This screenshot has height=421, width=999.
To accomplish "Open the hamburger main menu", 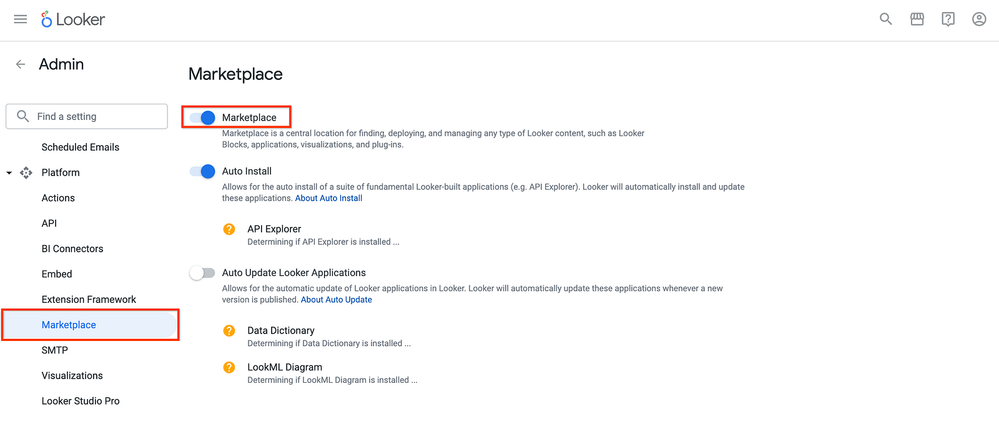I will [x=20, y=19].
